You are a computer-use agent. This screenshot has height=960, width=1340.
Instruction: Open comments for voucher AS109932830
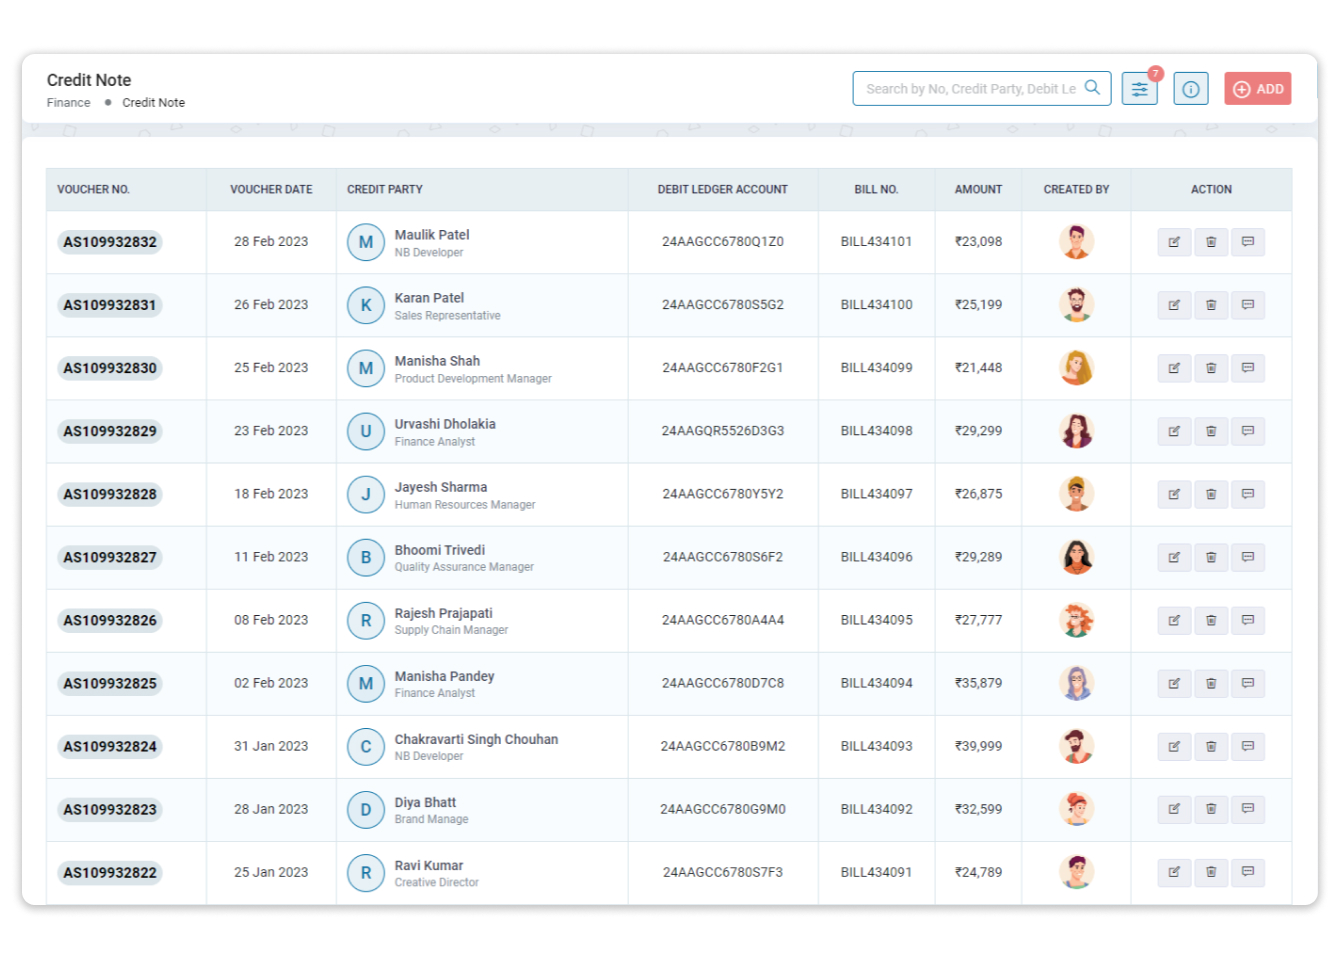click(1248, 368)
